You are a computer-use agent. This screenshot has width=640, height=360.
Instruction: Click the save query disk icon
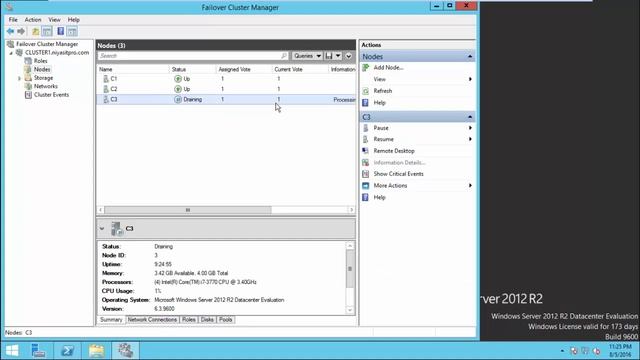[x=329, y=56]
